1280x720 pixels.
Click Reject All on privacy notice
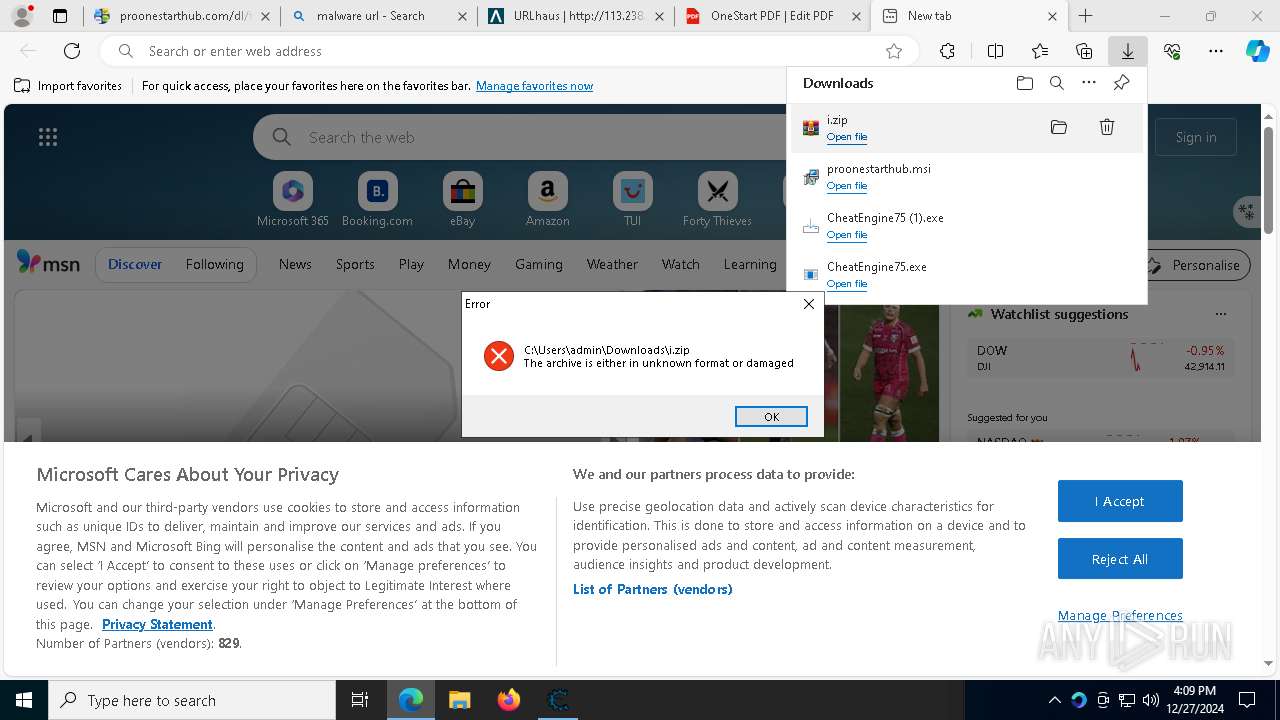1120,559
